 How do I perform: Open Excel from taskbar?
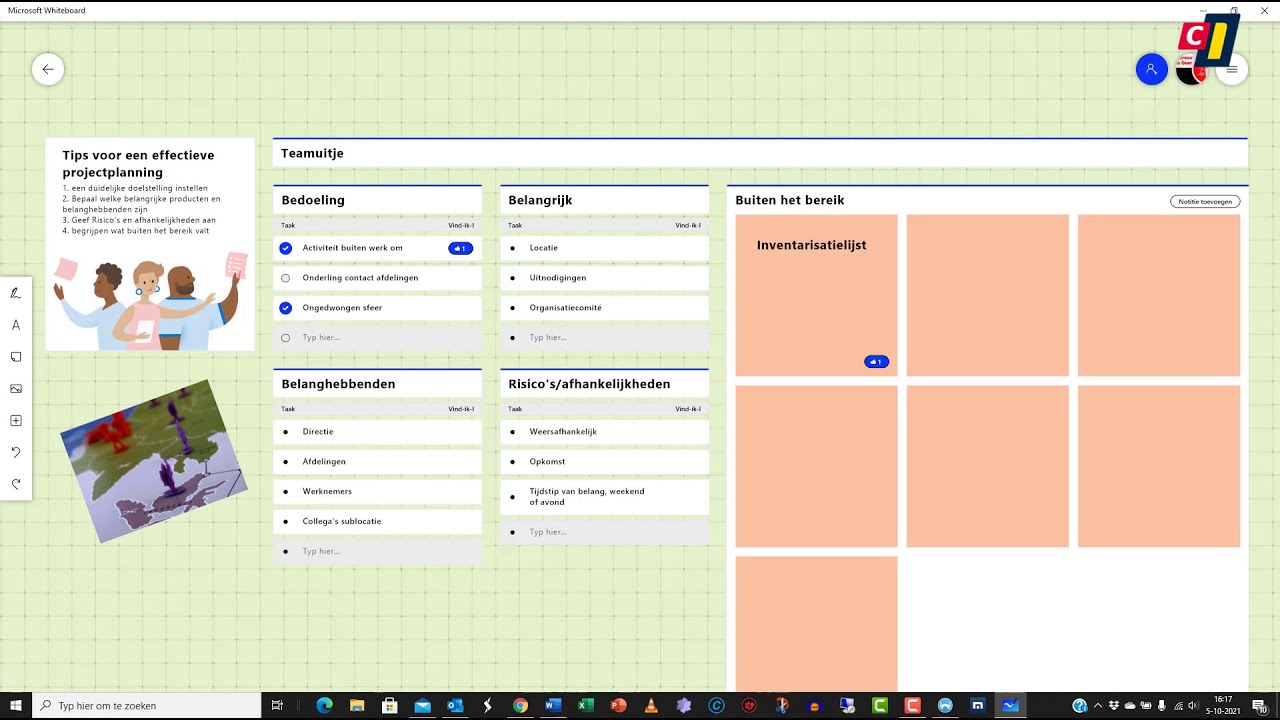coord(586,705)
